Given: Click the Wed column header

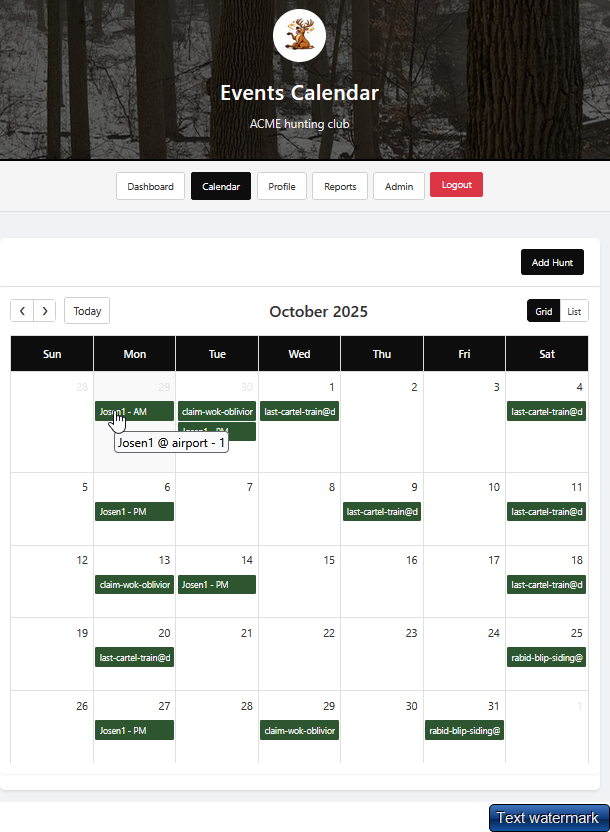Looking at the screenshot, I should pyautogui.click(x=299, y=354).
